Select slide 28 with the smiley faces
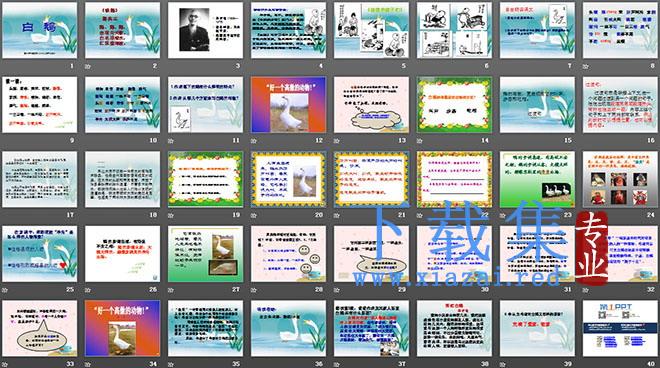Image resolution: width=660 pixels, height=368 pixels. coord(288,254)
